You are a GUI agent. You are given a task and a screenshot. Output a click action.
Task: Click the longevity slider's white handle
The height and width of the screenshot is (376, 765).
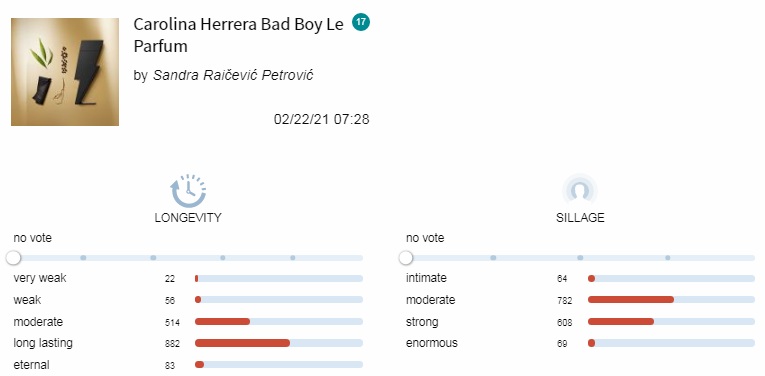click(14, 257)
